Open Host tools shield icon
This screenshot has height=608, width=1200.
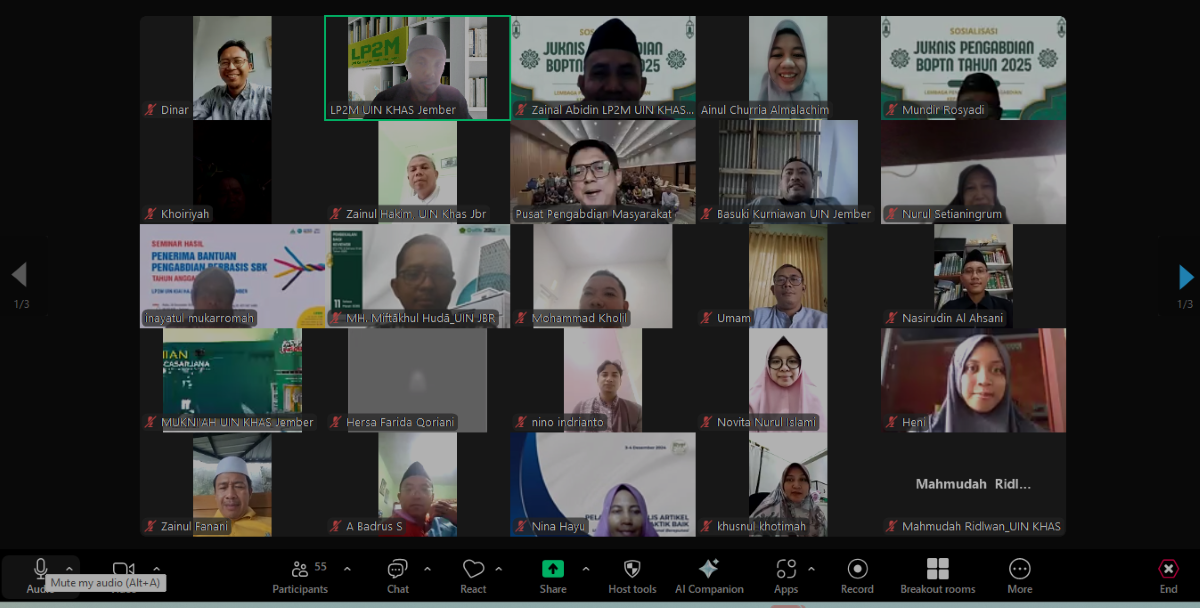[x=632, y=569]
